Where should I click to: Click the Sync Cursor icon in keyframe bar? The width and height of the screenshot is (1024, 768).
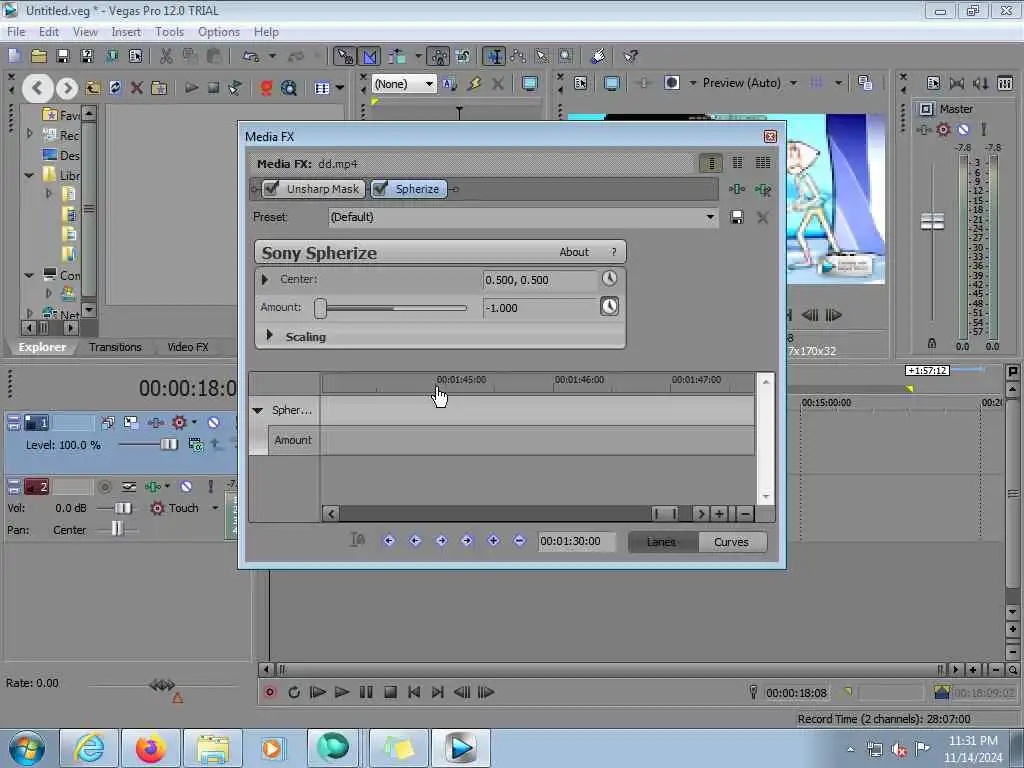click(x=357, y=540)
